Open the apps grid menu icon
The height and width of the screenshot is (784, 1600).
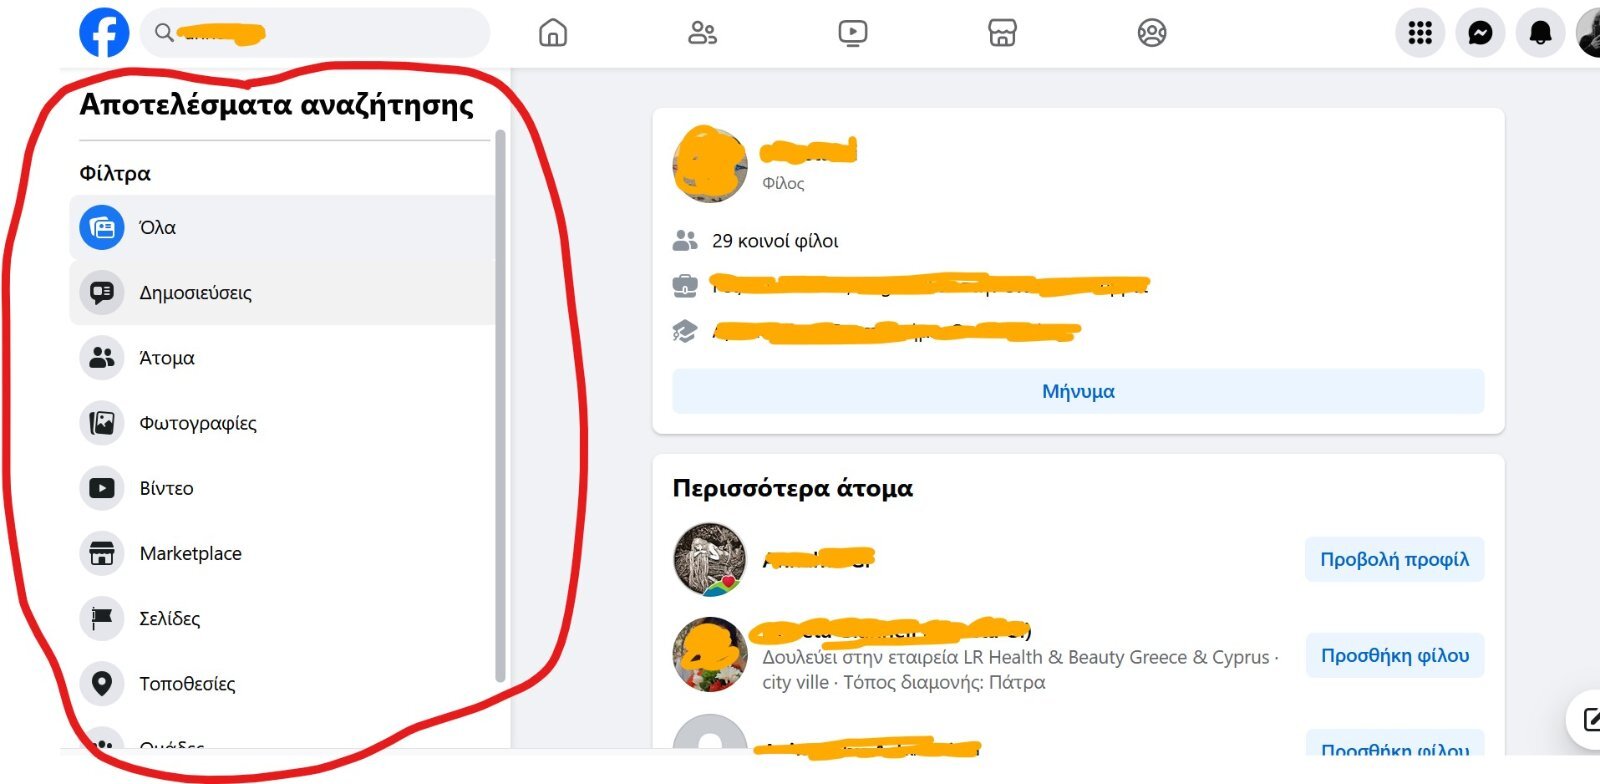tap(1420, 33)
